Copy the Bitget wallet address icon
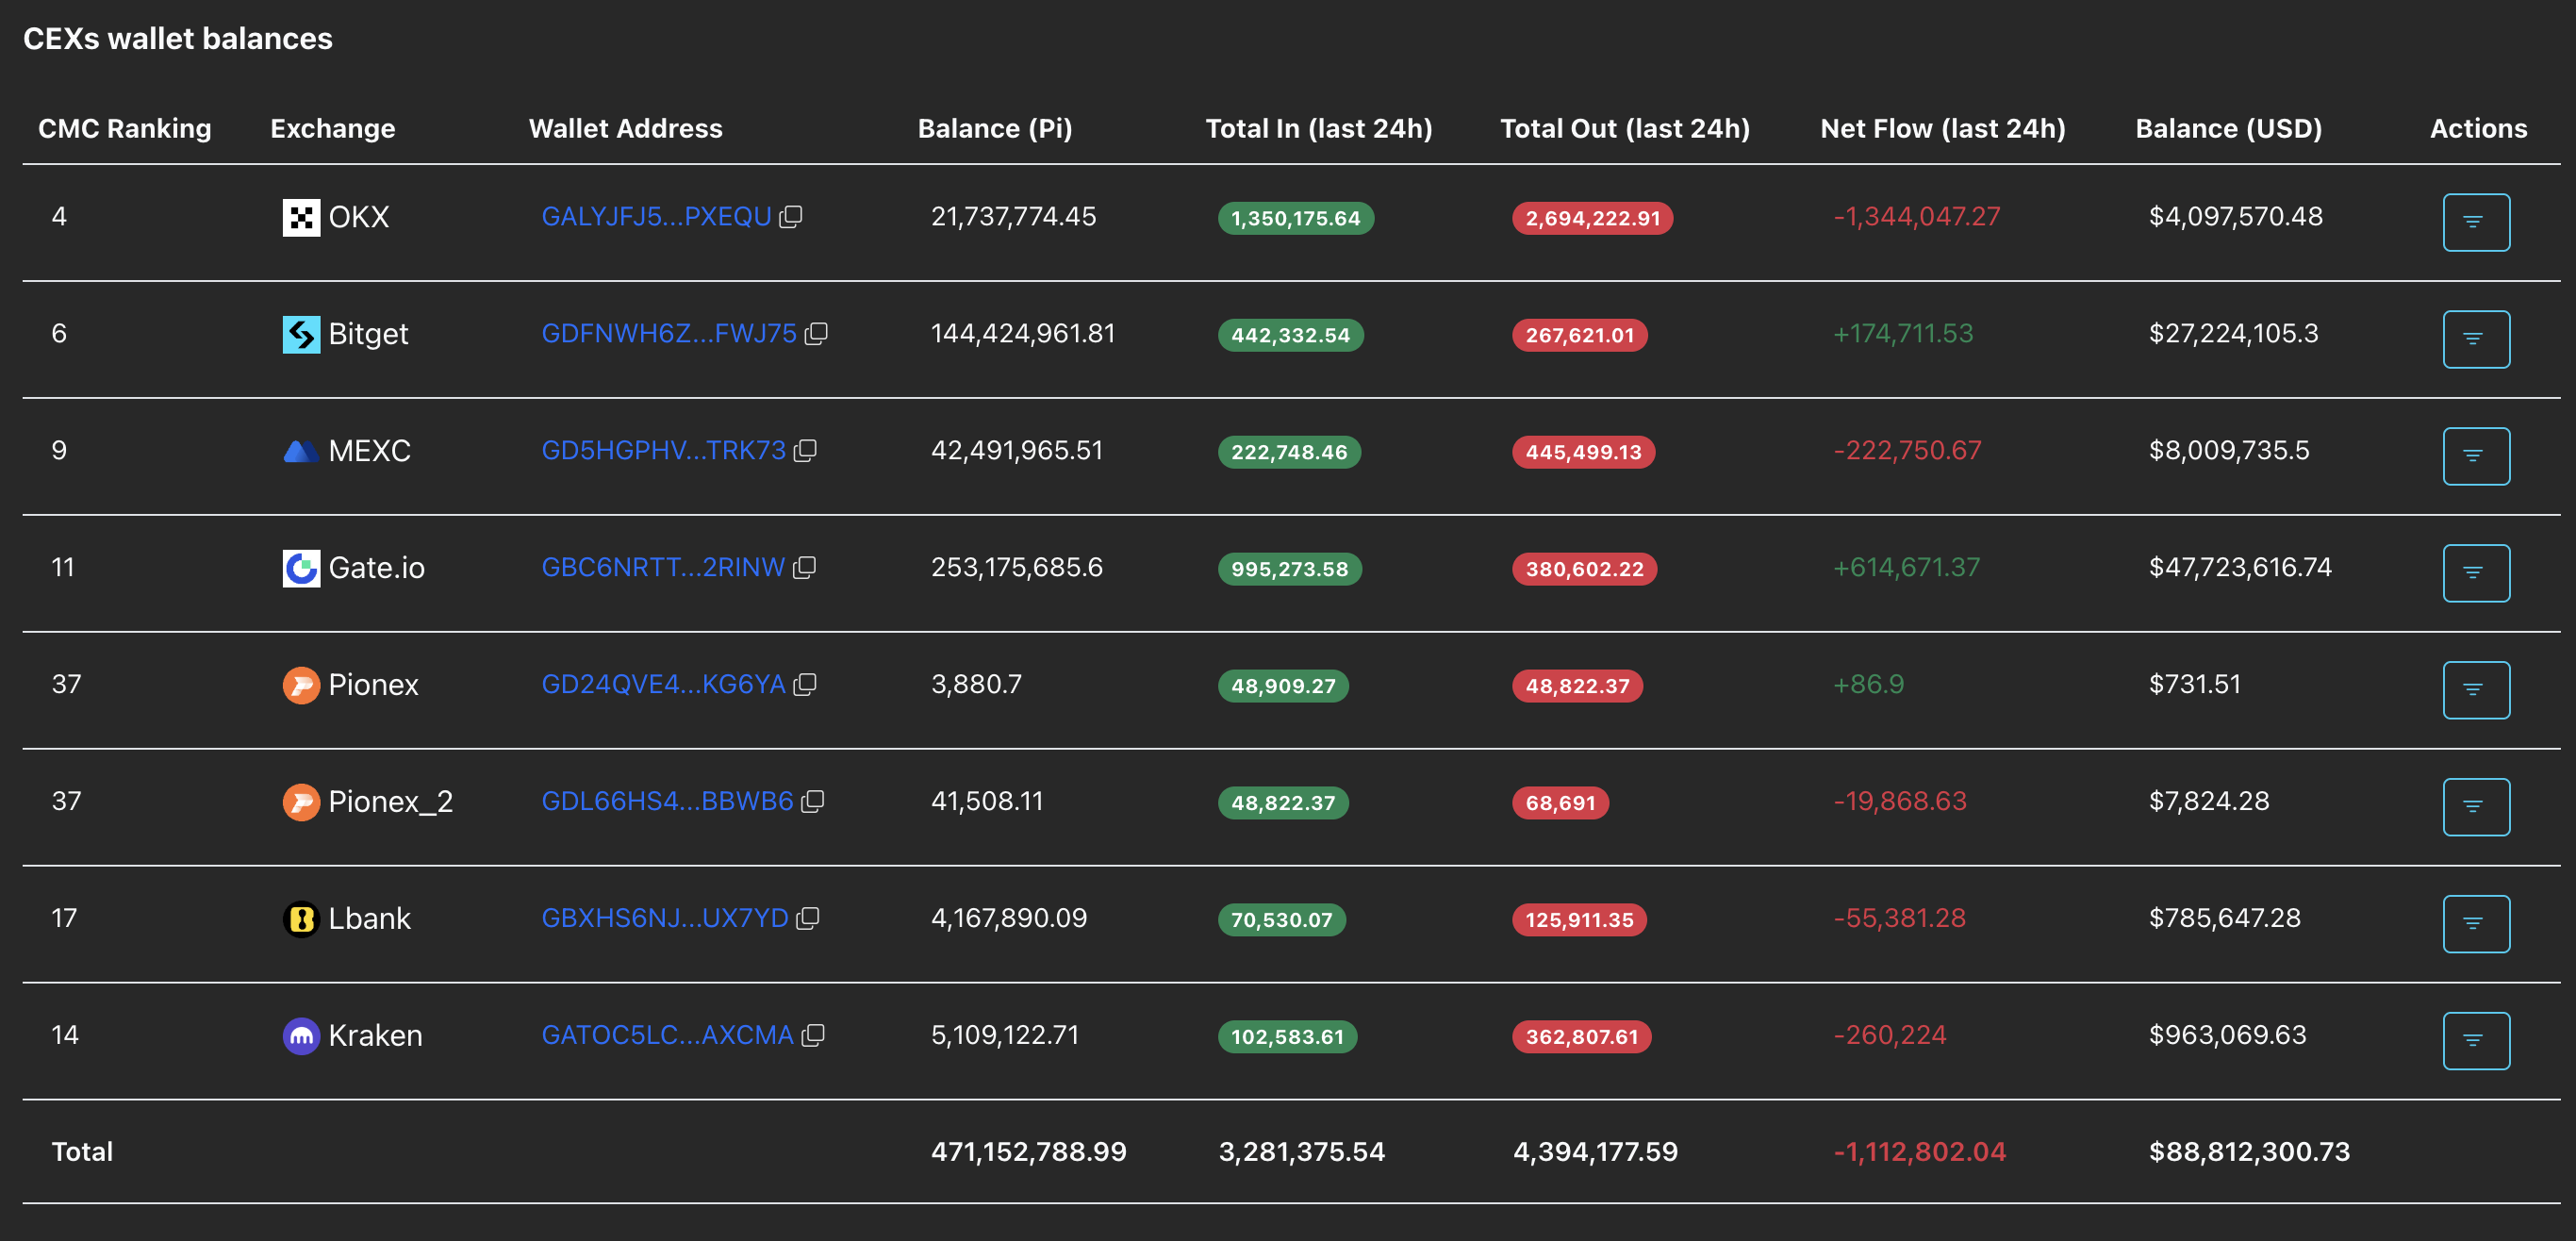 pos(816,334)
